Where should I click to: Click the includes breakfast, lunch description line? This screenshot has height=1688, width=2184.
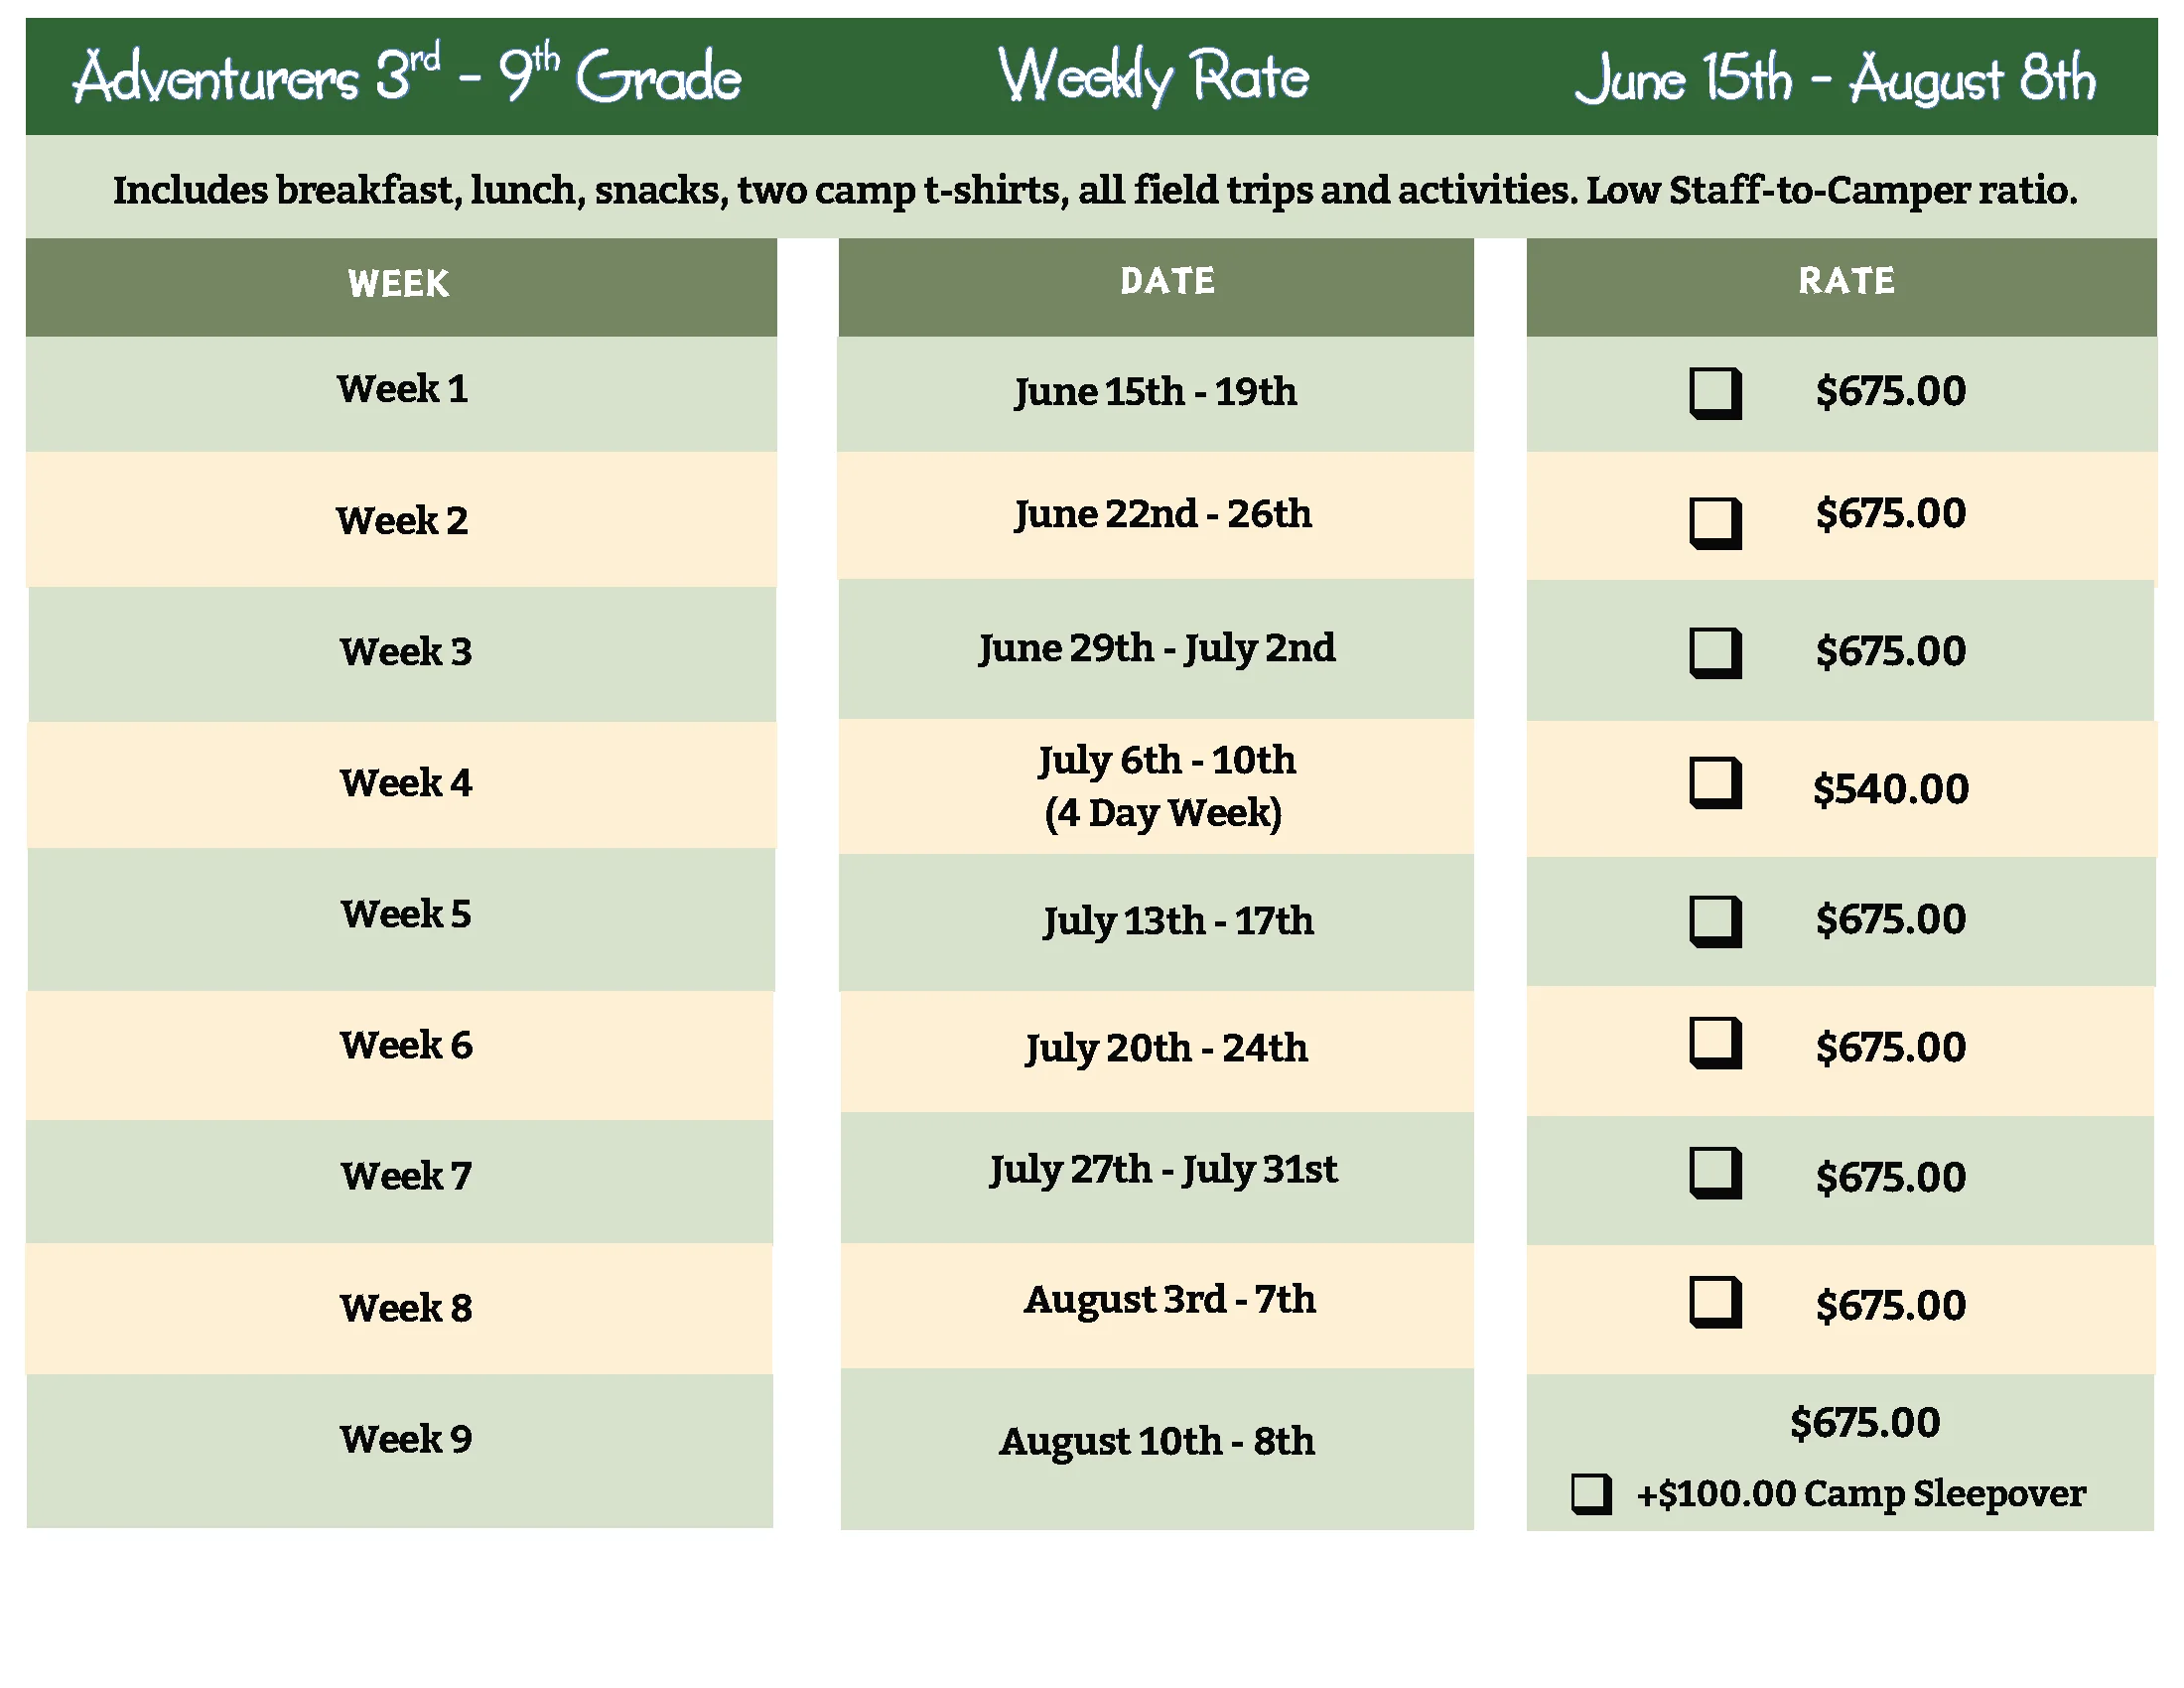pos(1094,190)
